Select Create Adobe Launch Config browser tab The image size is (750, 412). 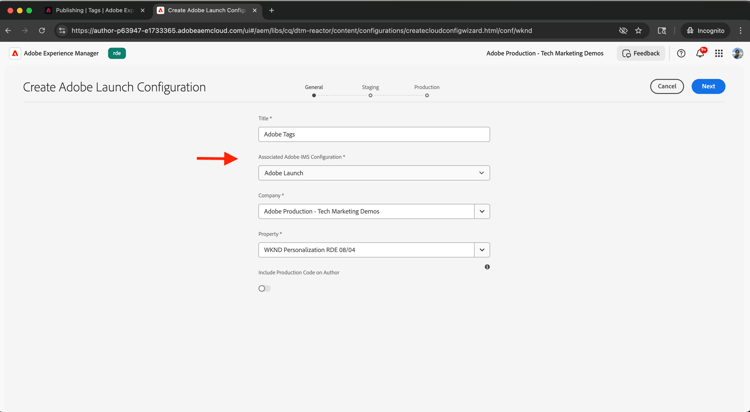(207, 11)
